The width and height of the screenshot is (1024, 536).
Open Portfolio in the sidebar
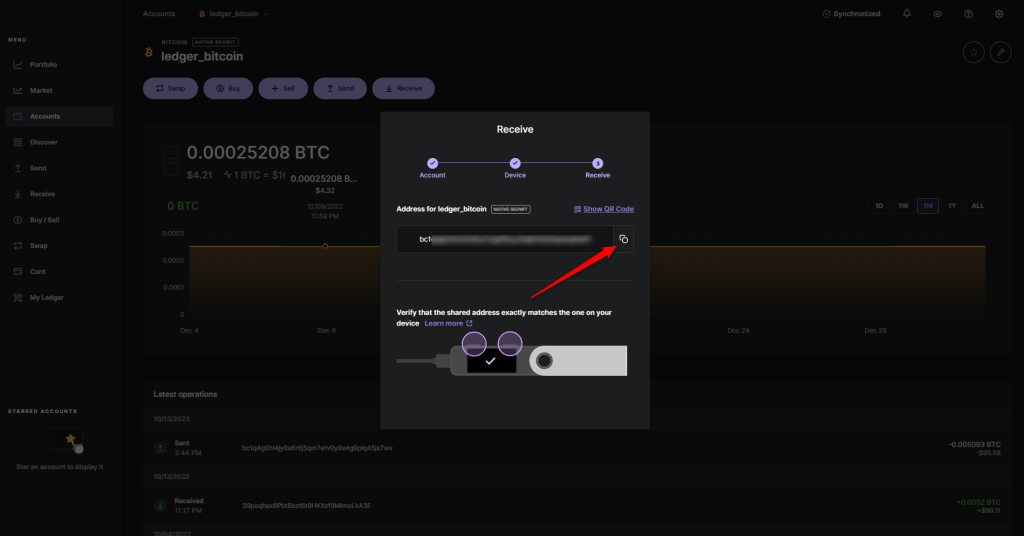tap(43, 65)
